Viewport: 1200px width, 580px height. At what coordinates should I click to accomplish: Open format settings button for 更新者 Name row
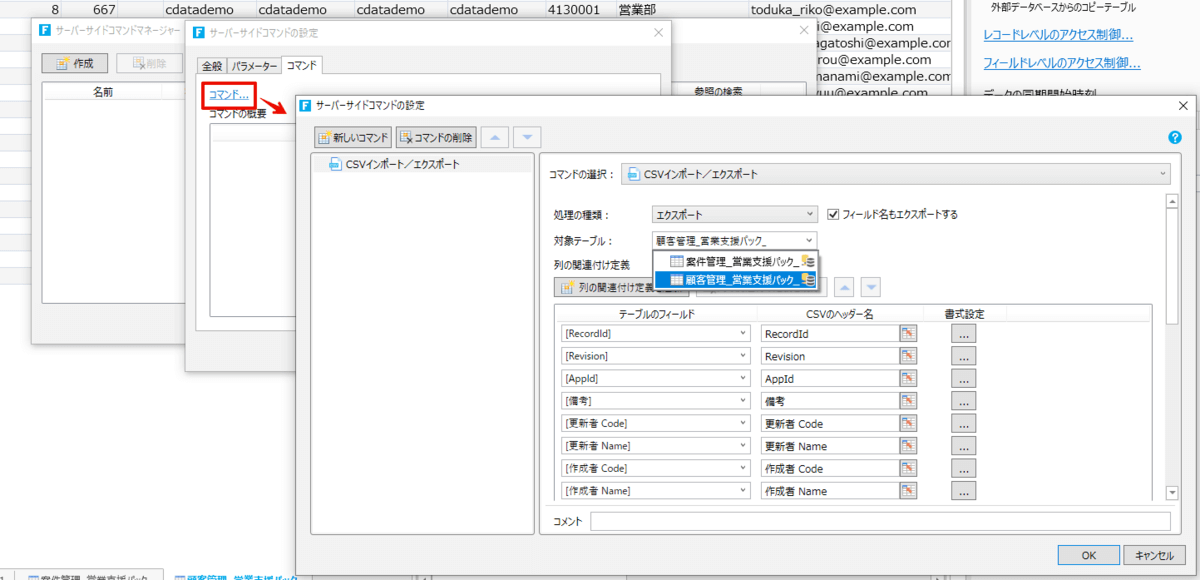click(964, 446)
